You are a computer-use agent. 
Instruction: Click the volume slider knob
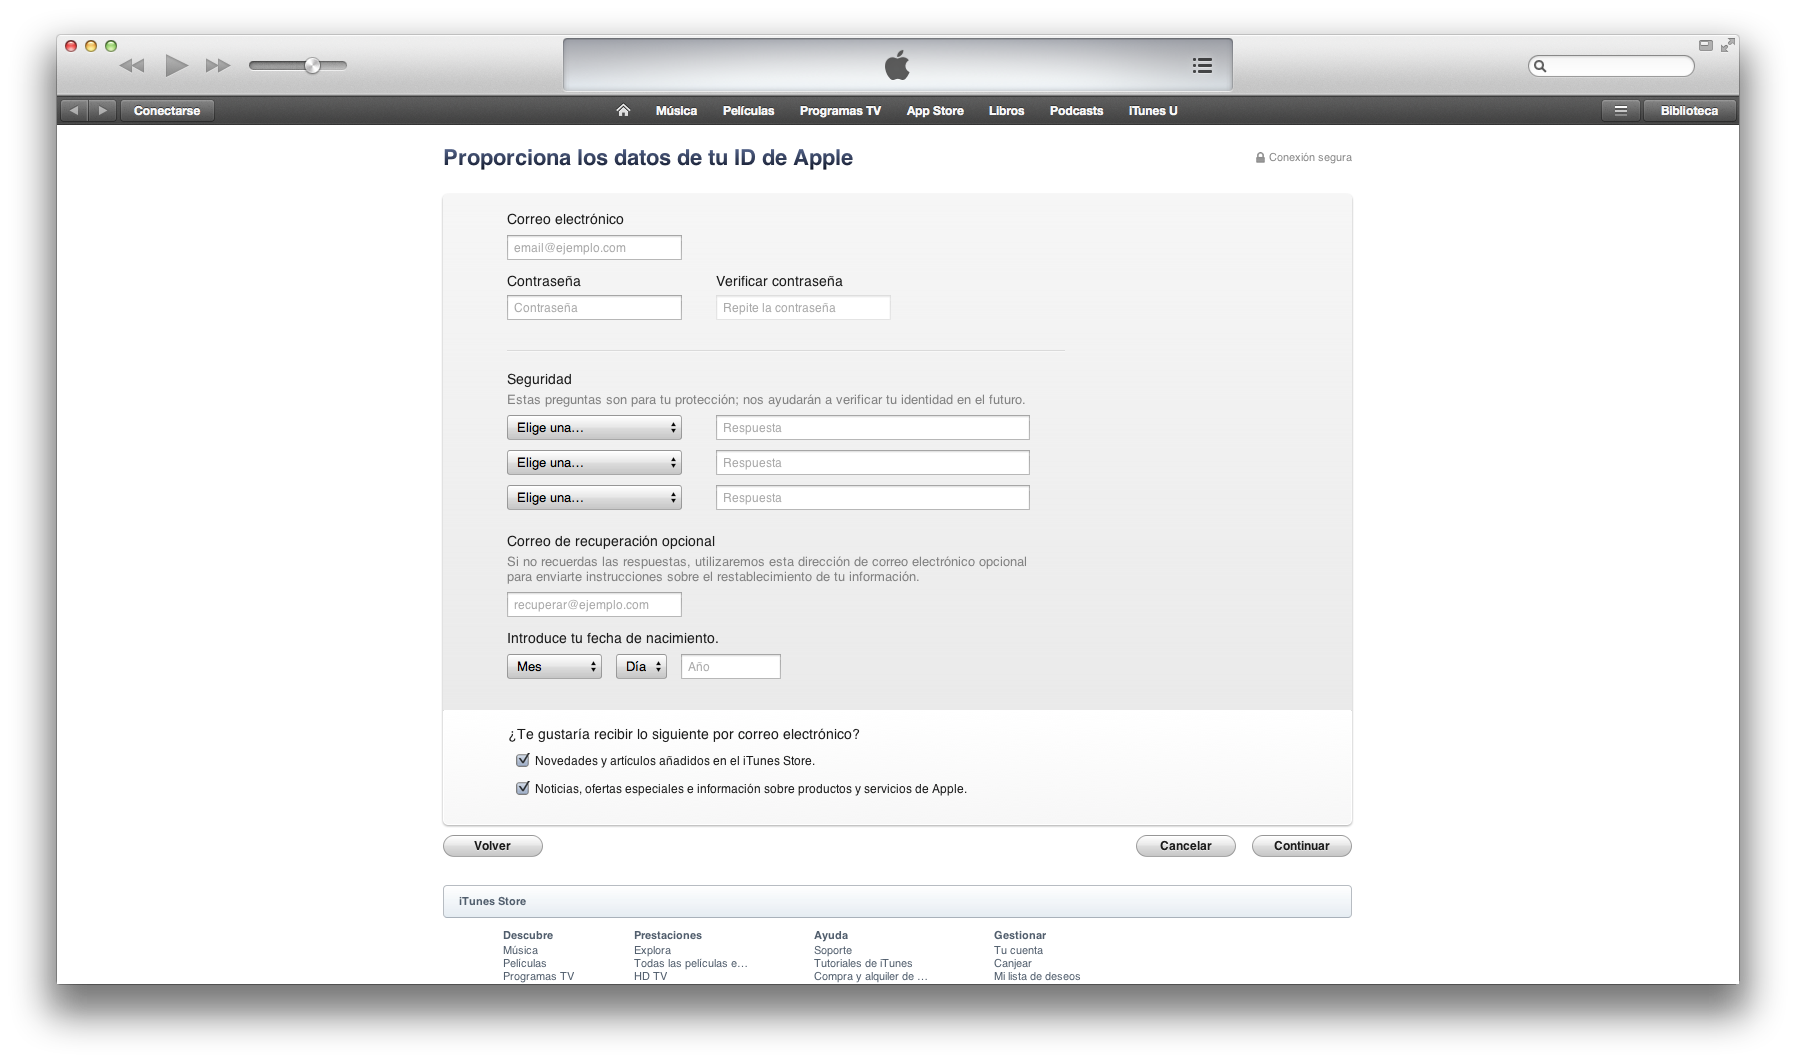312,66
